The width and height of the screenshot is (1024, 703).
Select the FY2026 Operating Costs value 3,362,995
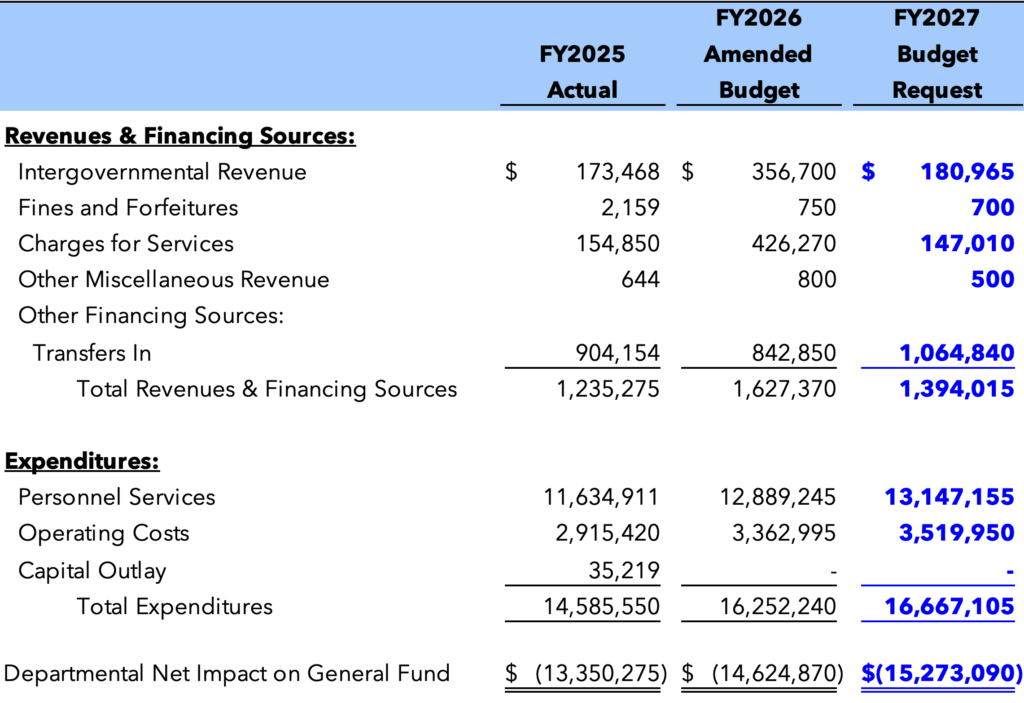784,533
